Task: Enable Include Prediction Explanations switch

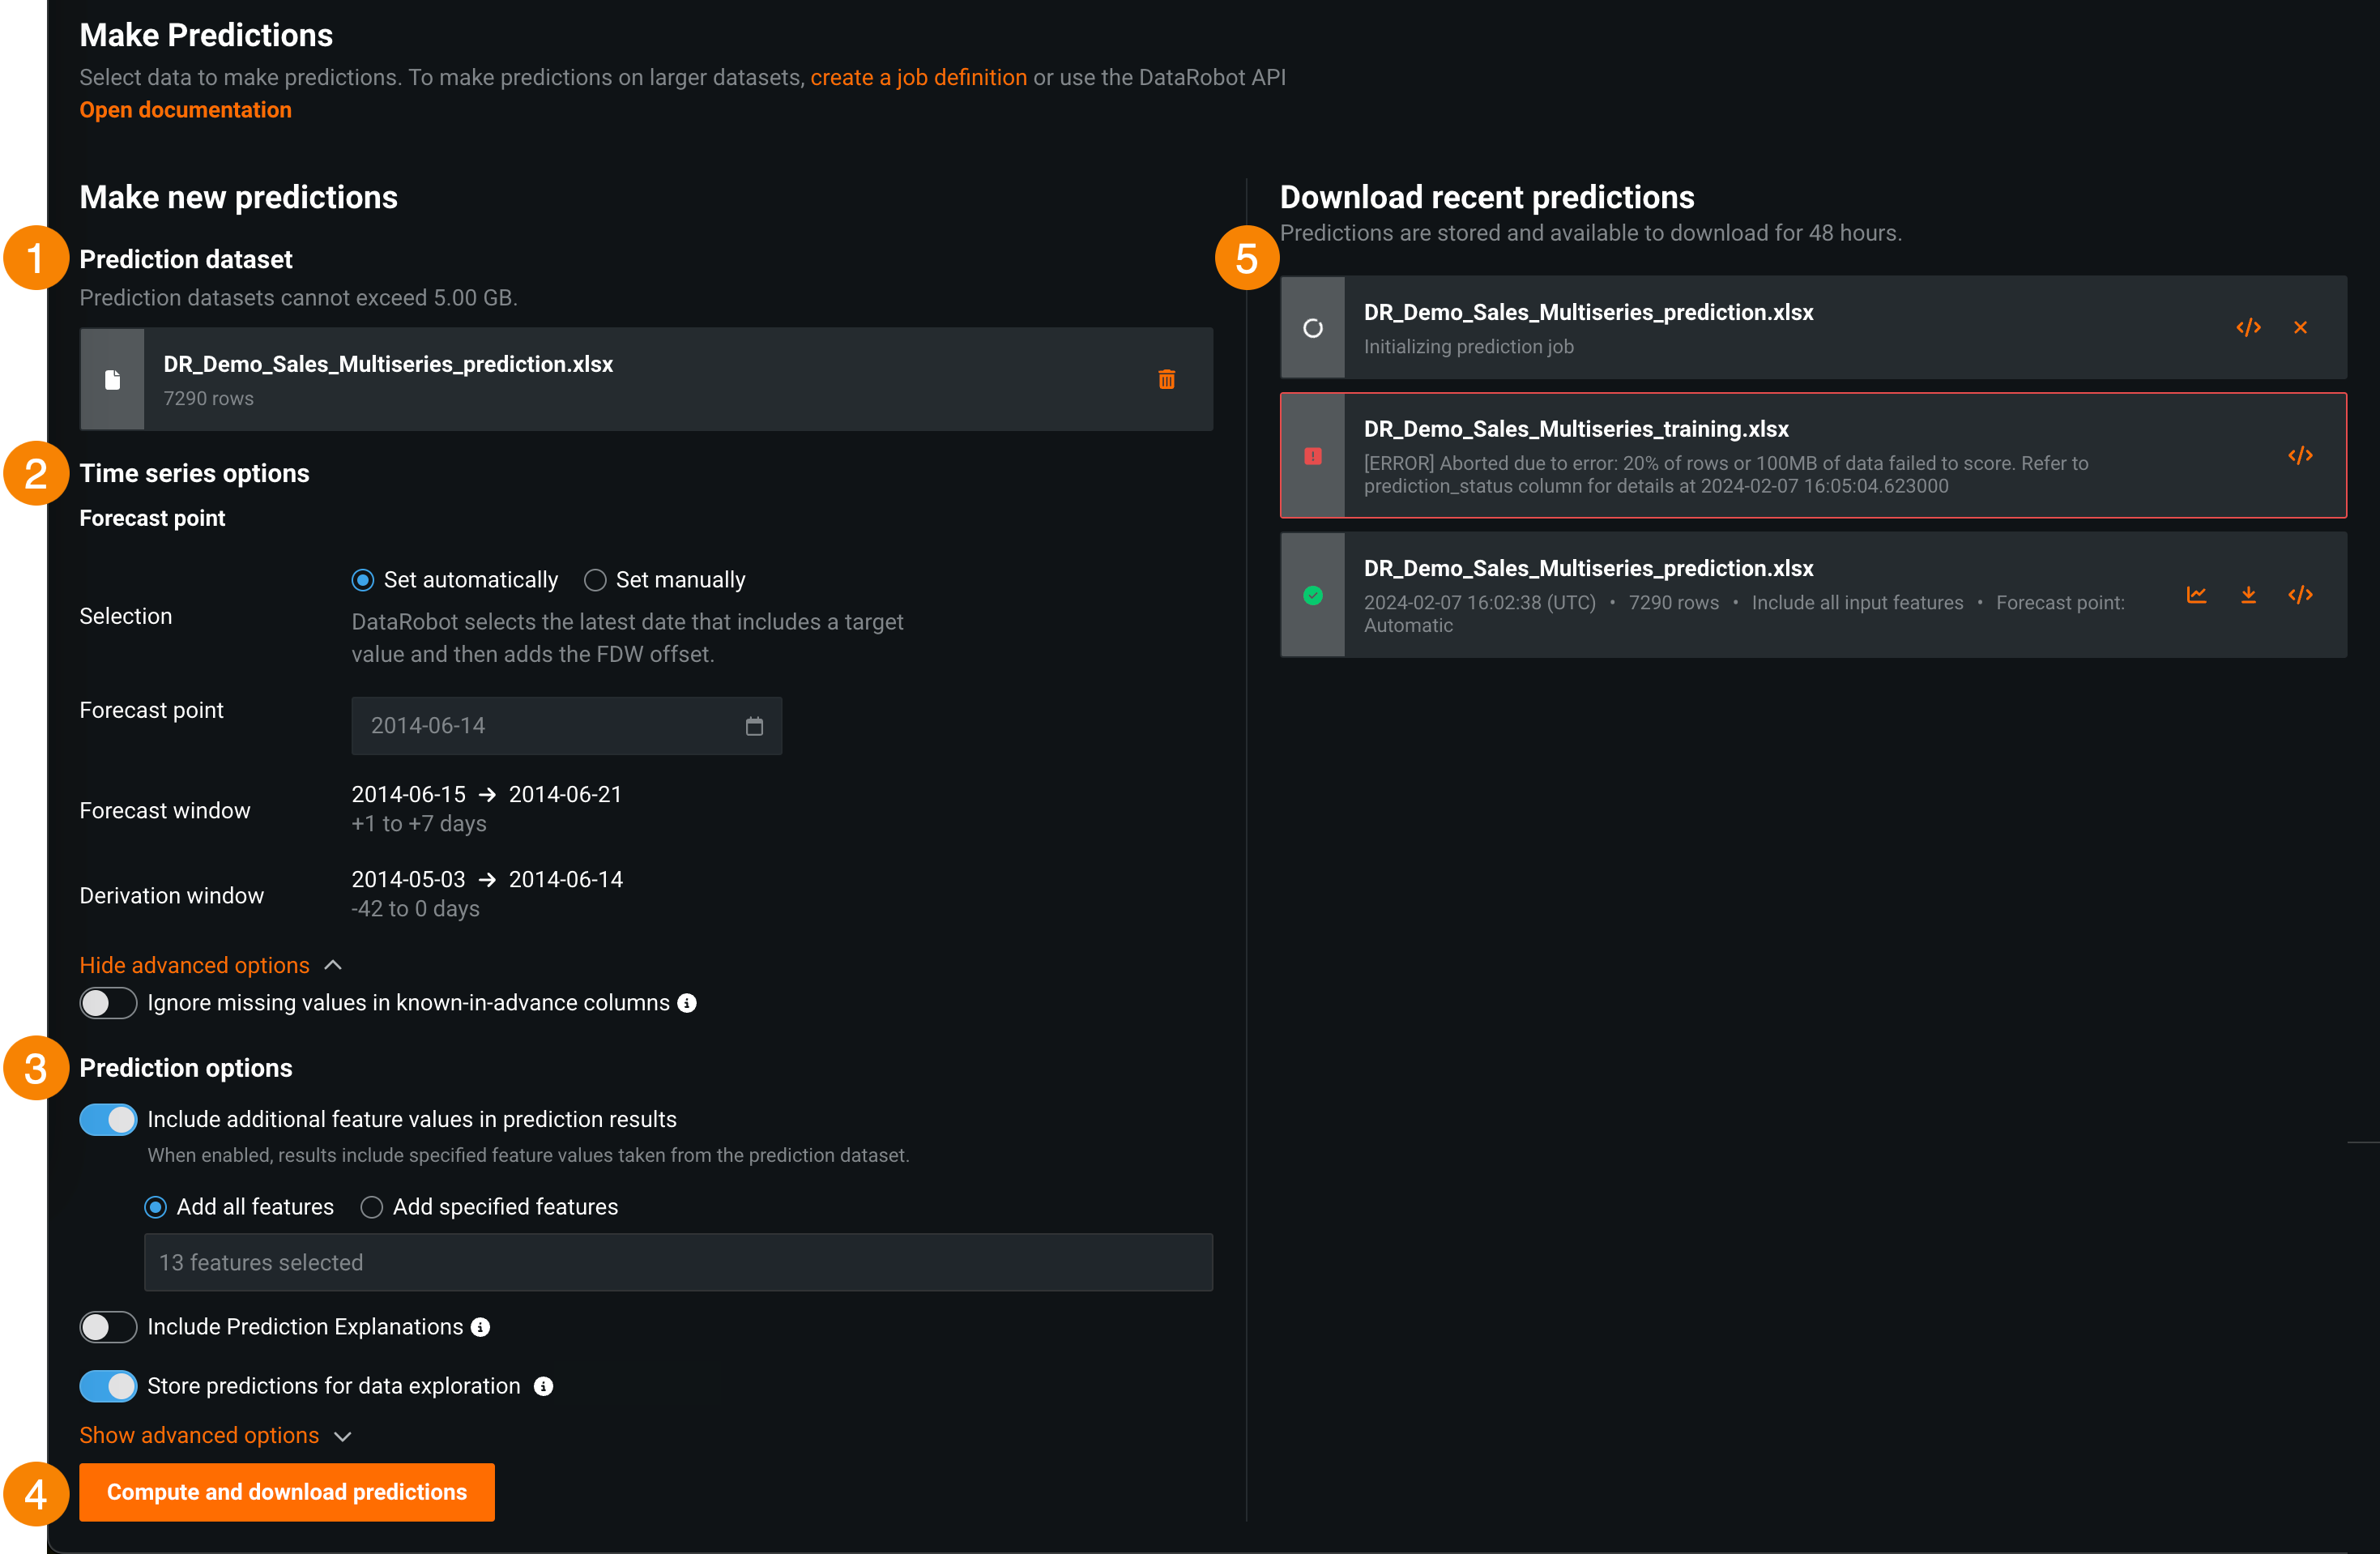Action: coord(108,1327)
